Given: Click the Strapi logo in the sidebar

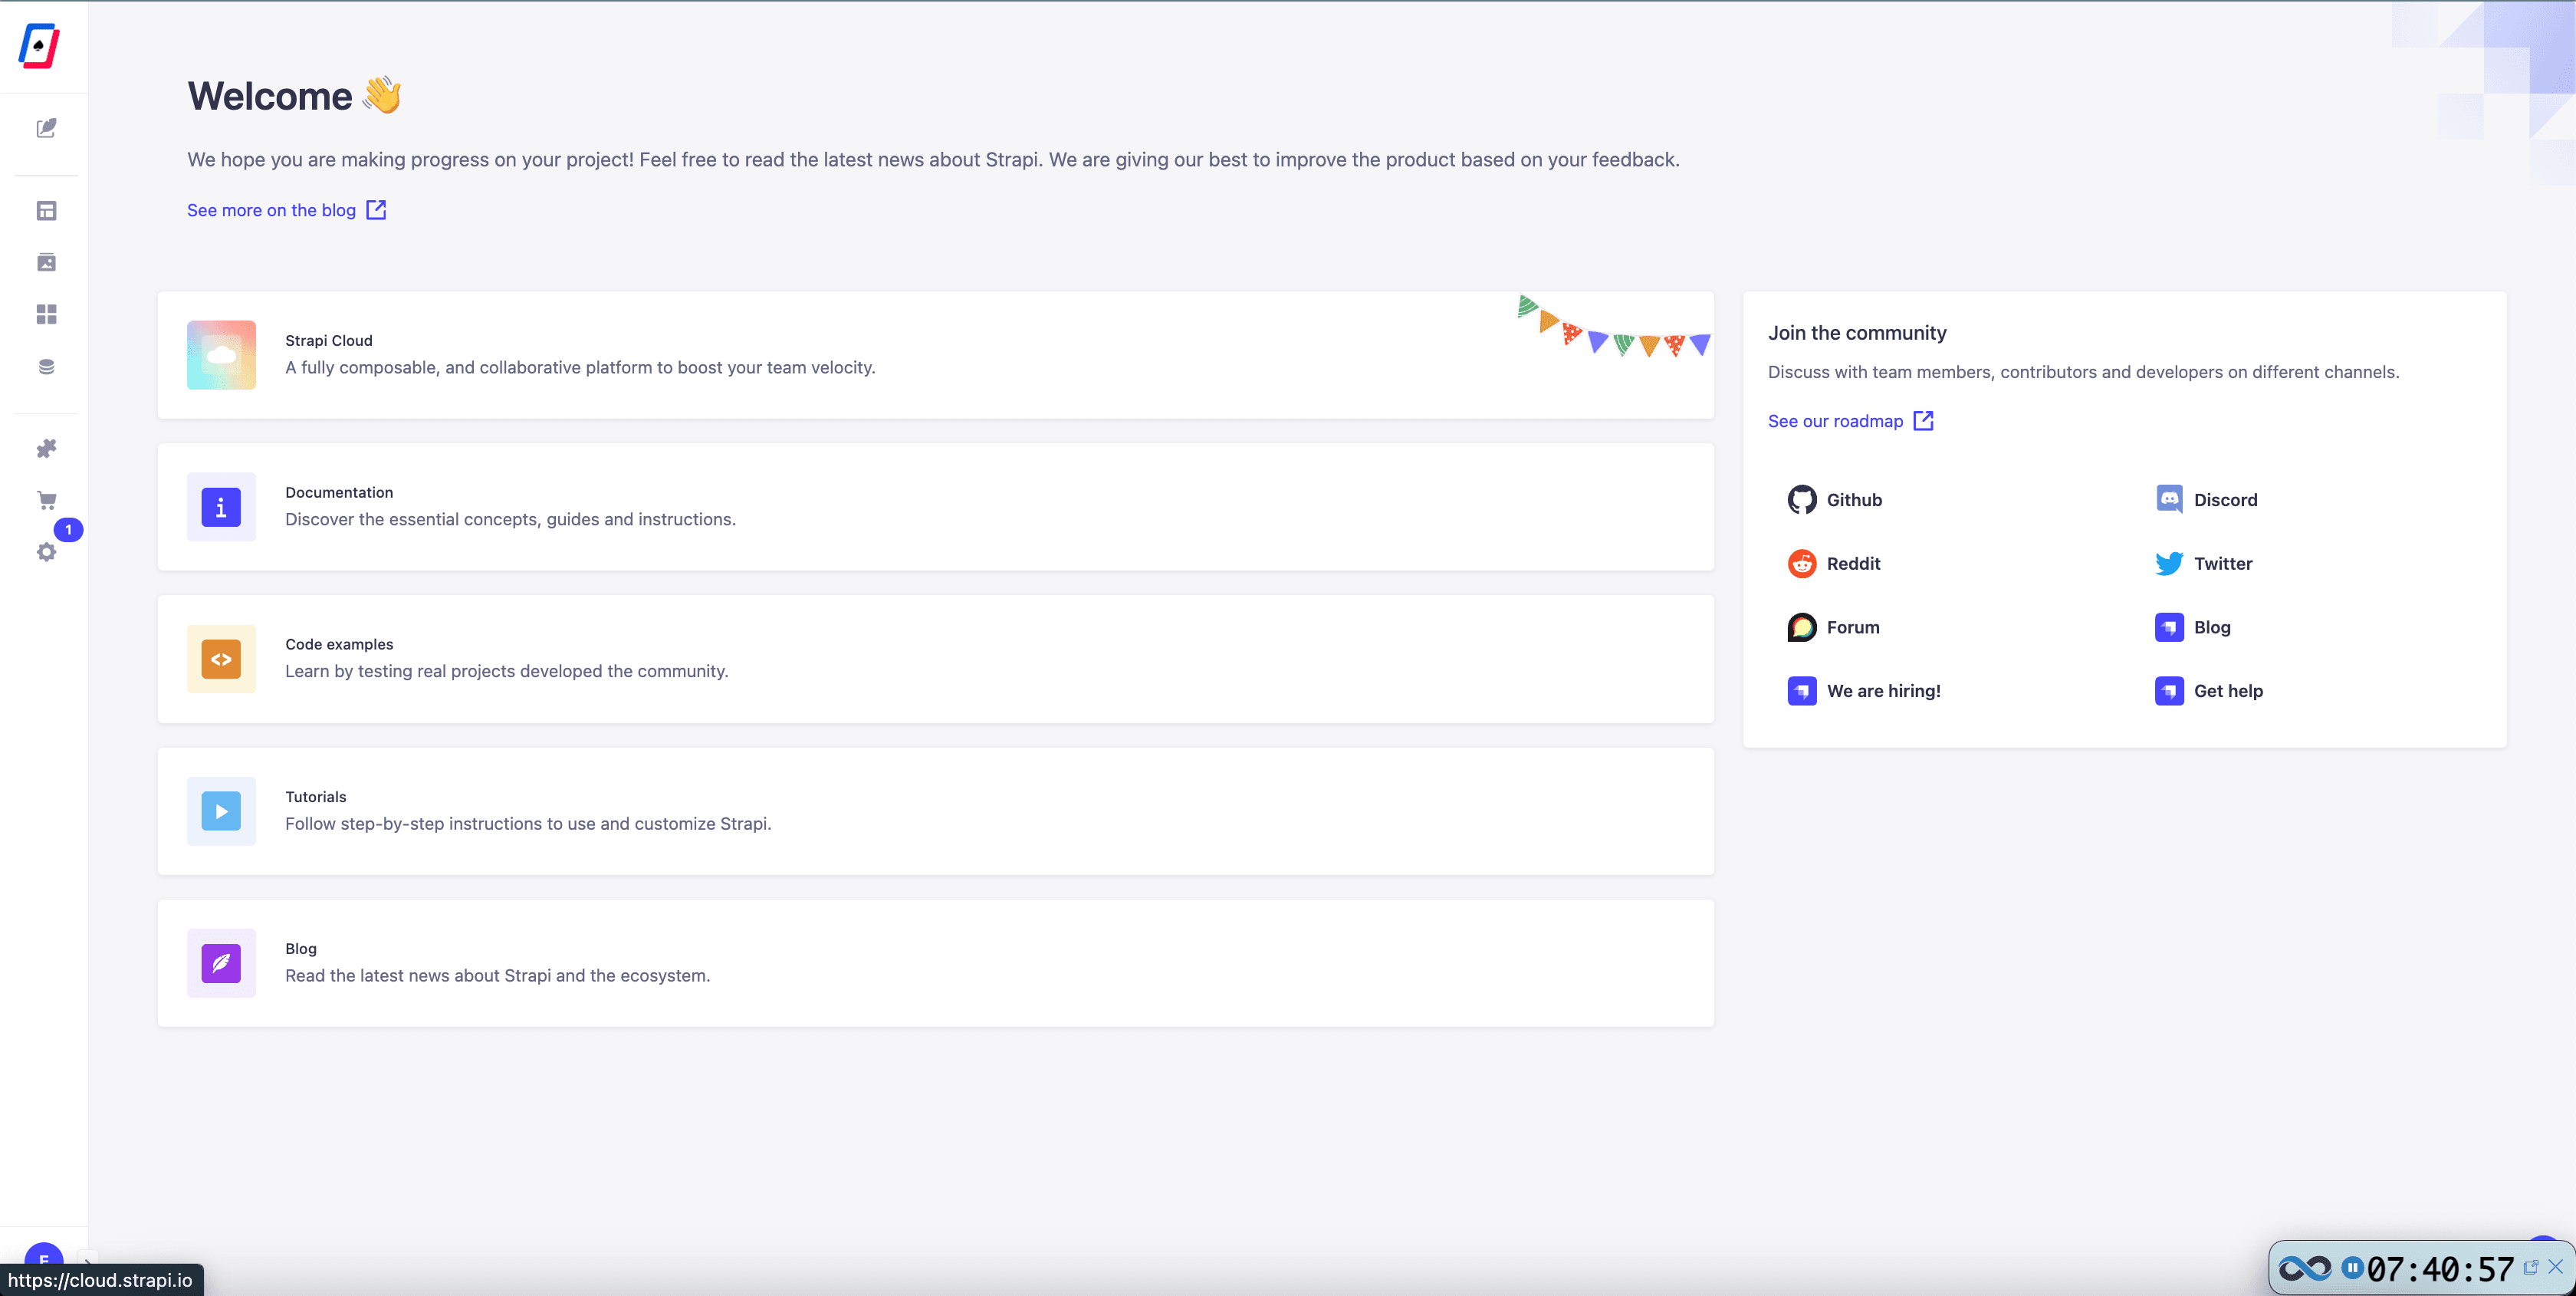Looking at the screenshot, I should coord(39,45).
